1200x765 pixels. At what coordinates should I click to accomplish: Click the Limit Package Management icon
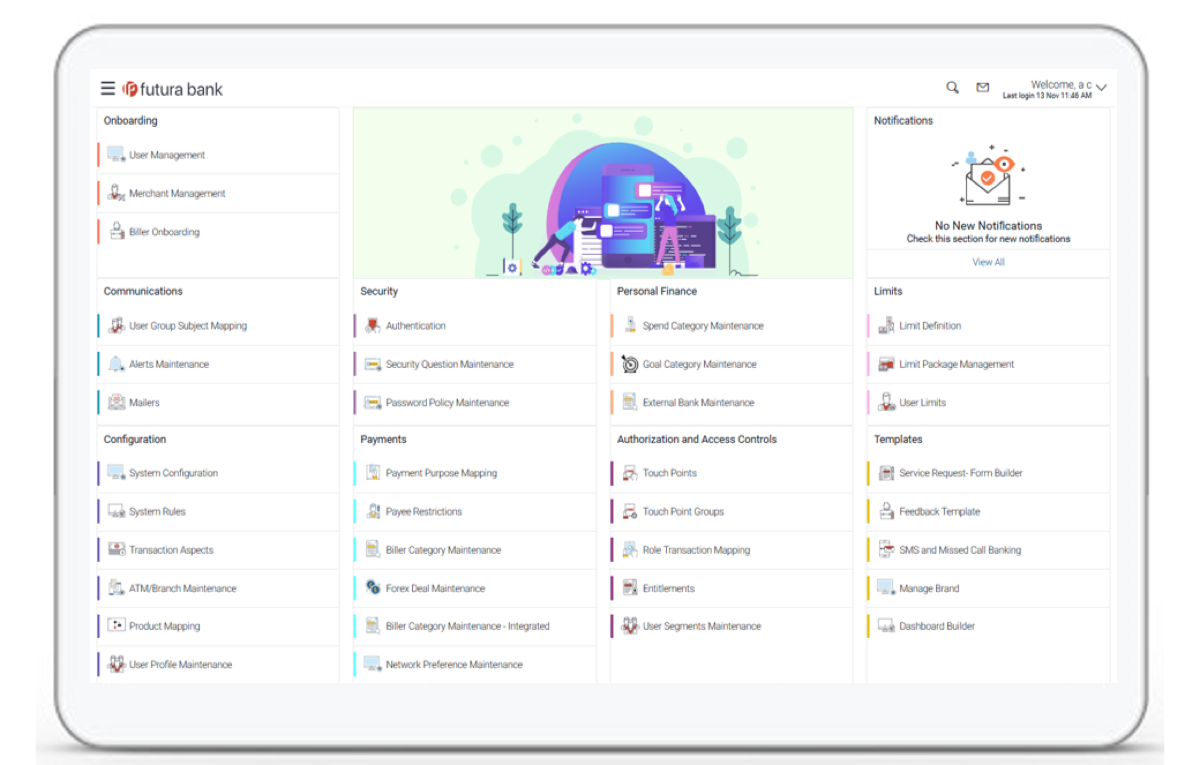(x=886, y=364)
